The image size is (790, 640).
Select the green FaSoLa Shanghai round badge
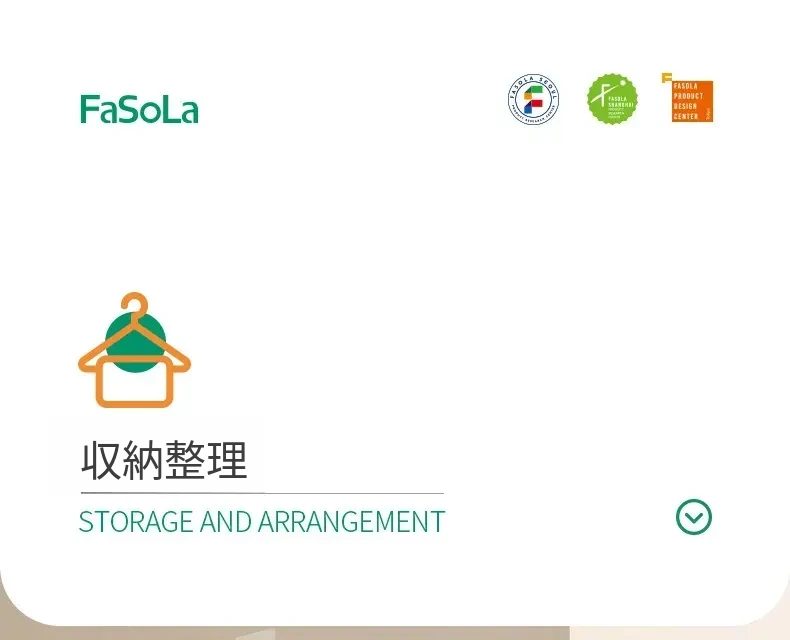point(612,99)
